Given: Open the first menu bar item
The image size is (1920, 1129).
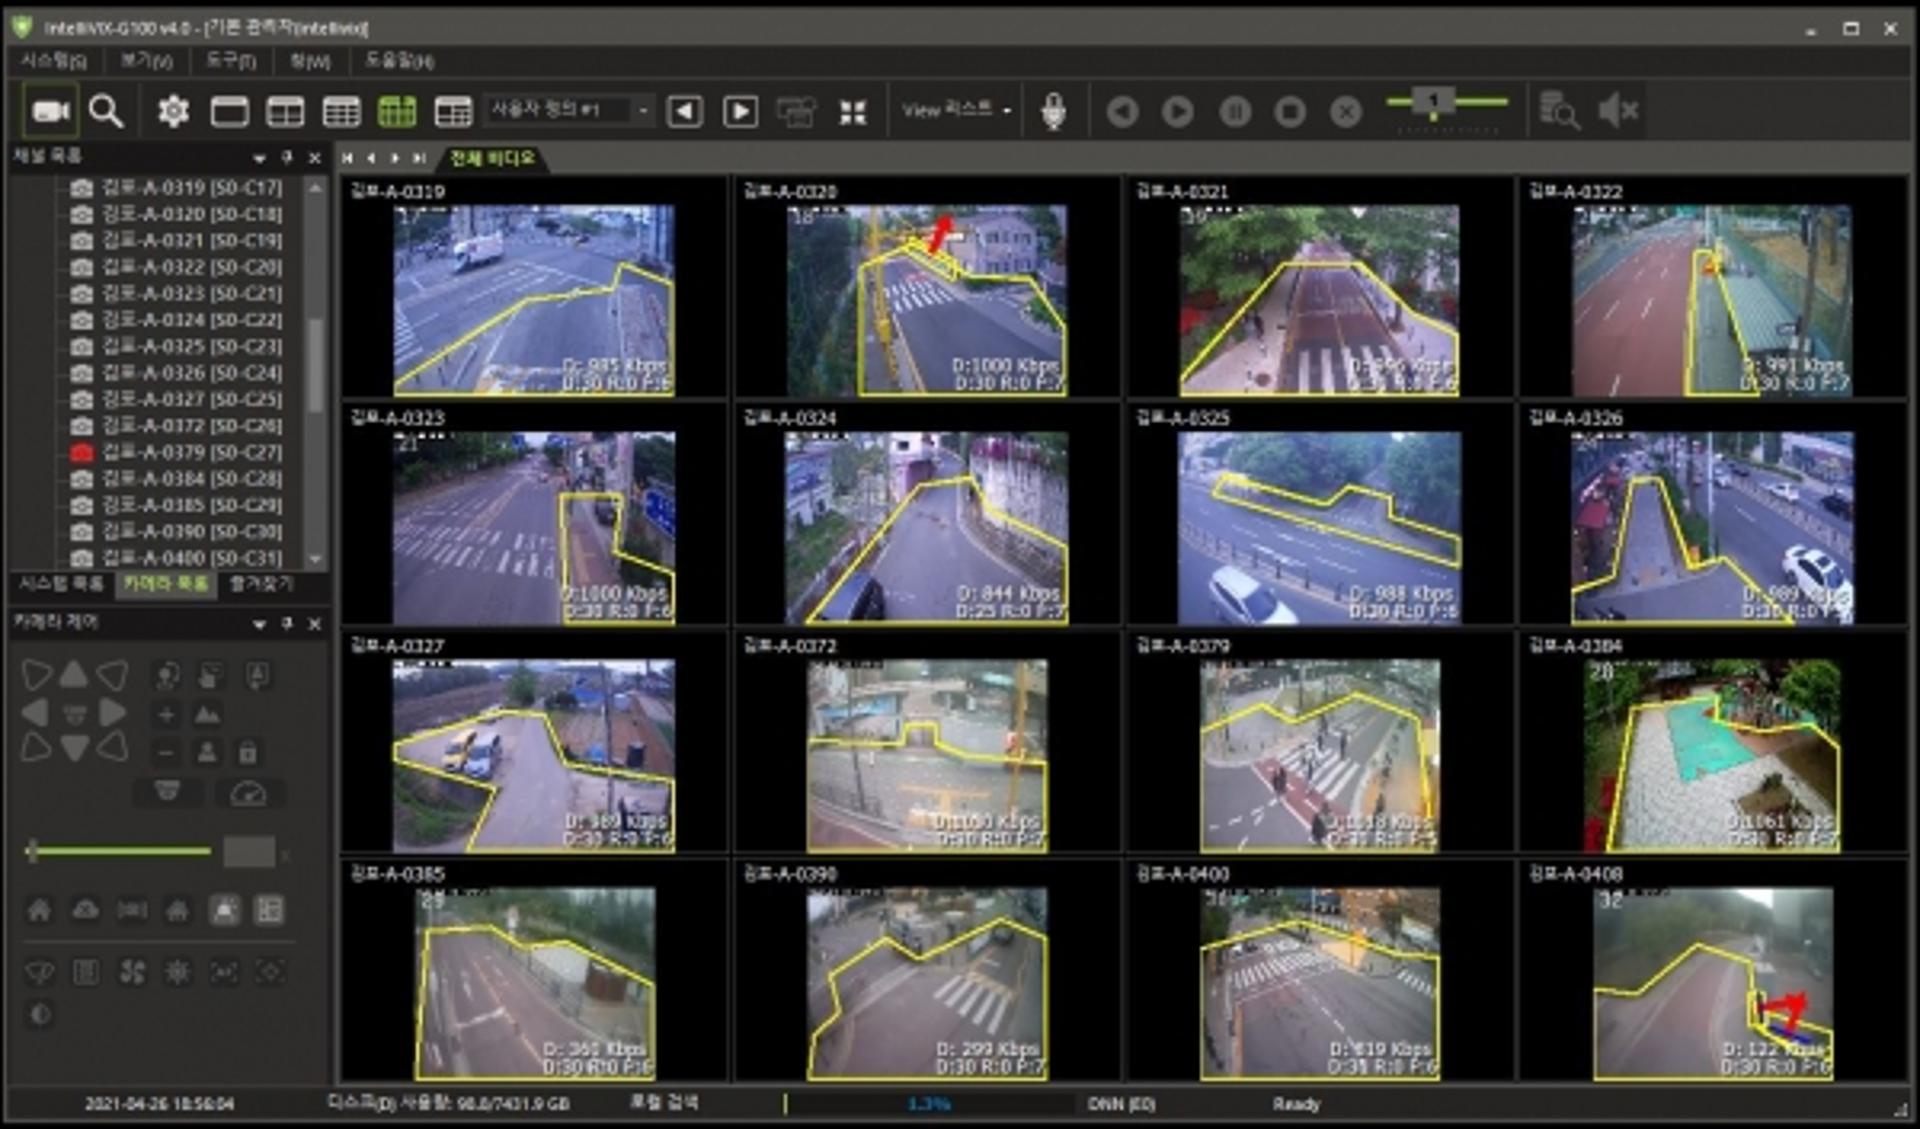Looking at the screenshot, I should [53, 61].
